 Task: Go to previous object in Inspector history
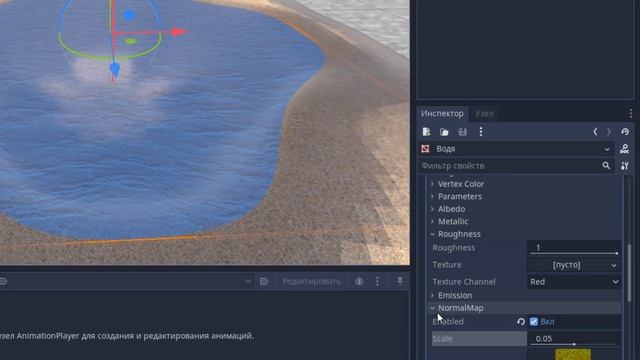click(595, 132)
